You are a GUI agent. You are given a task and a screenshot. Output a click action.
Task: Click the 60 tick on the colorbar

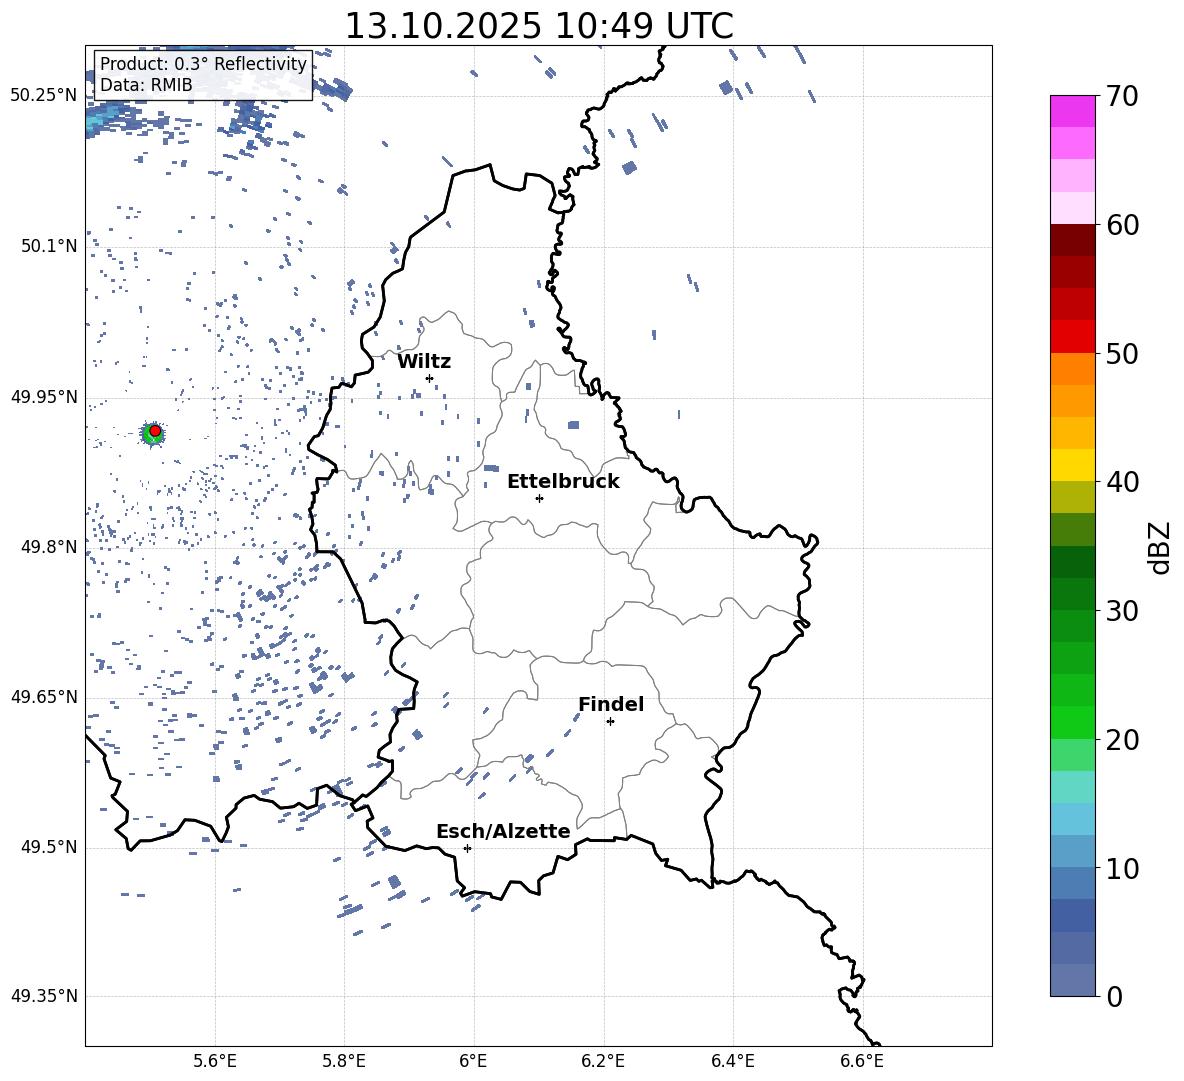coord(1122,225)
